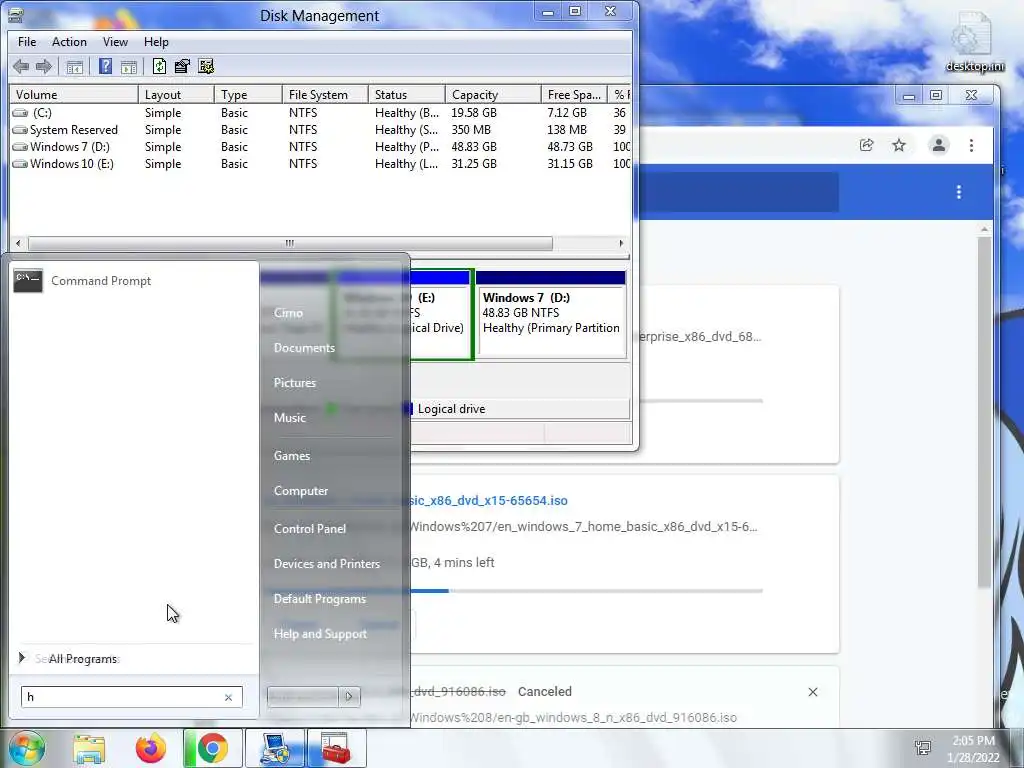Open the Cirno user folder in Start menu
This screenshot has height=768, width=1024.
coord(288,313)
